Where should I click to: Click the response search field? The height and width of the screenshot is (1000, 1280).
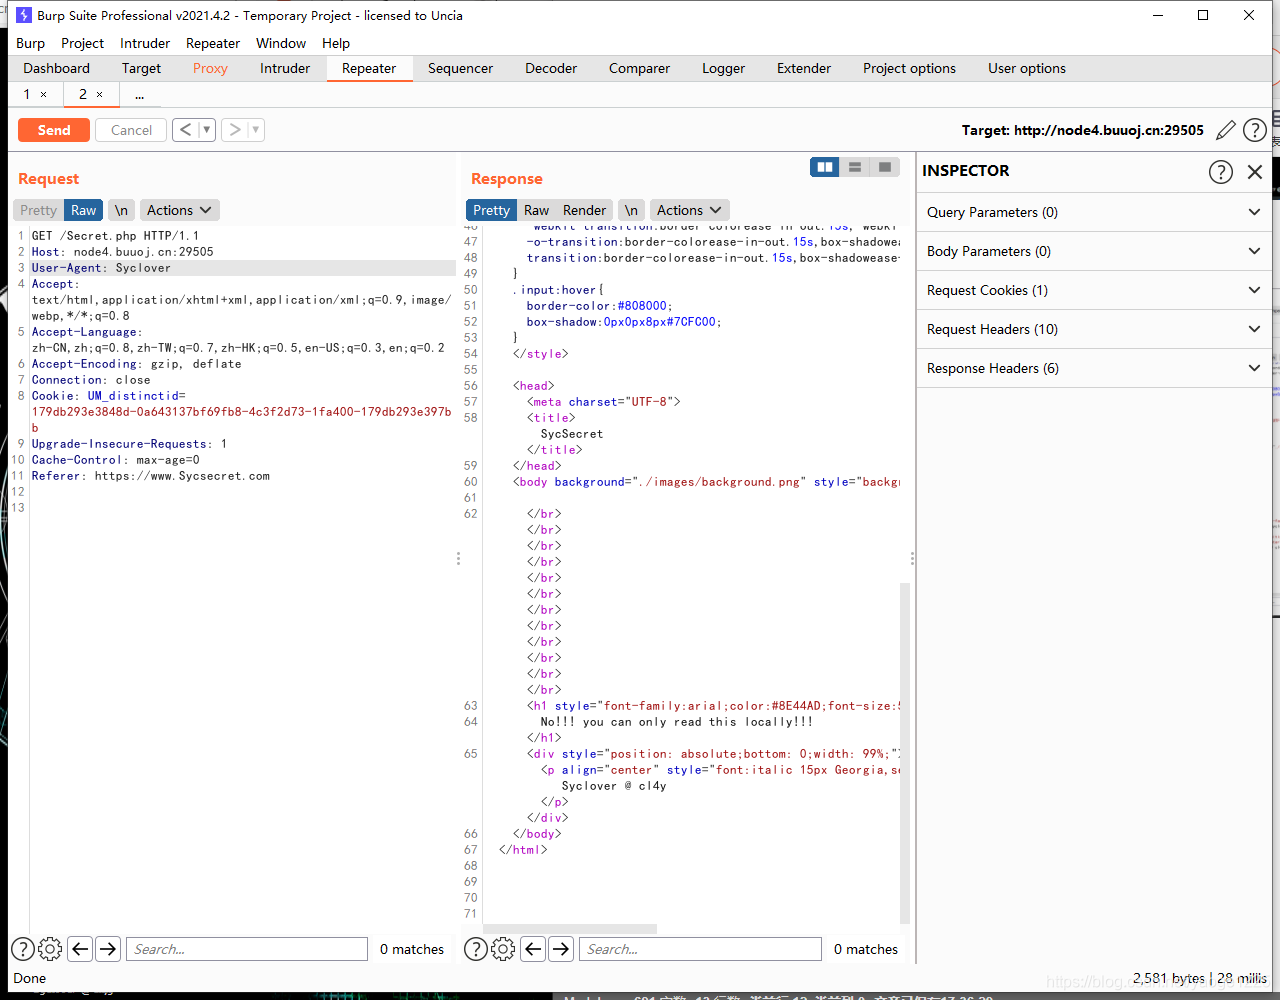700,949
